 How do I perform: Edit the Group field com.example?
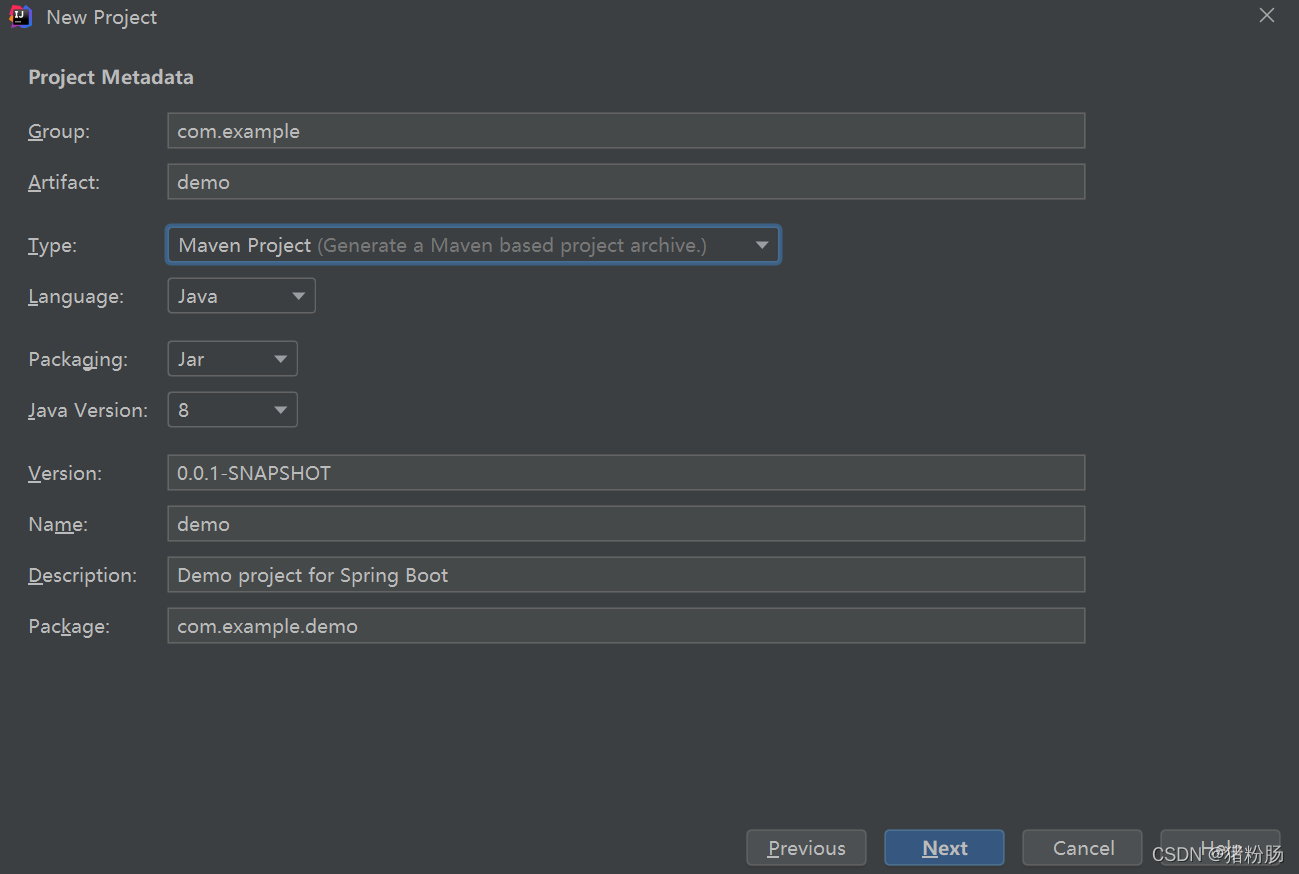click(x=626, y=131)
